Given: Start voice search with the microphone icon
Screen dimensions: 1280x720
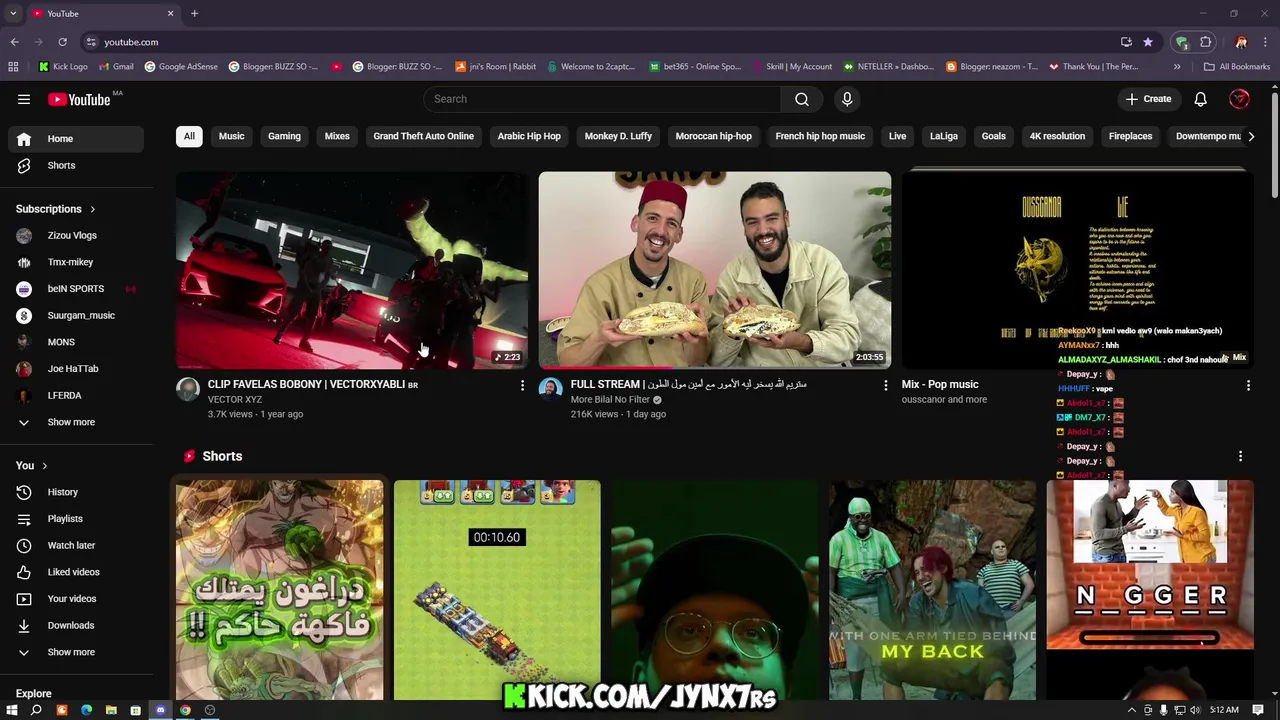Looking at the screenshot, I should (x=847, y=99).
